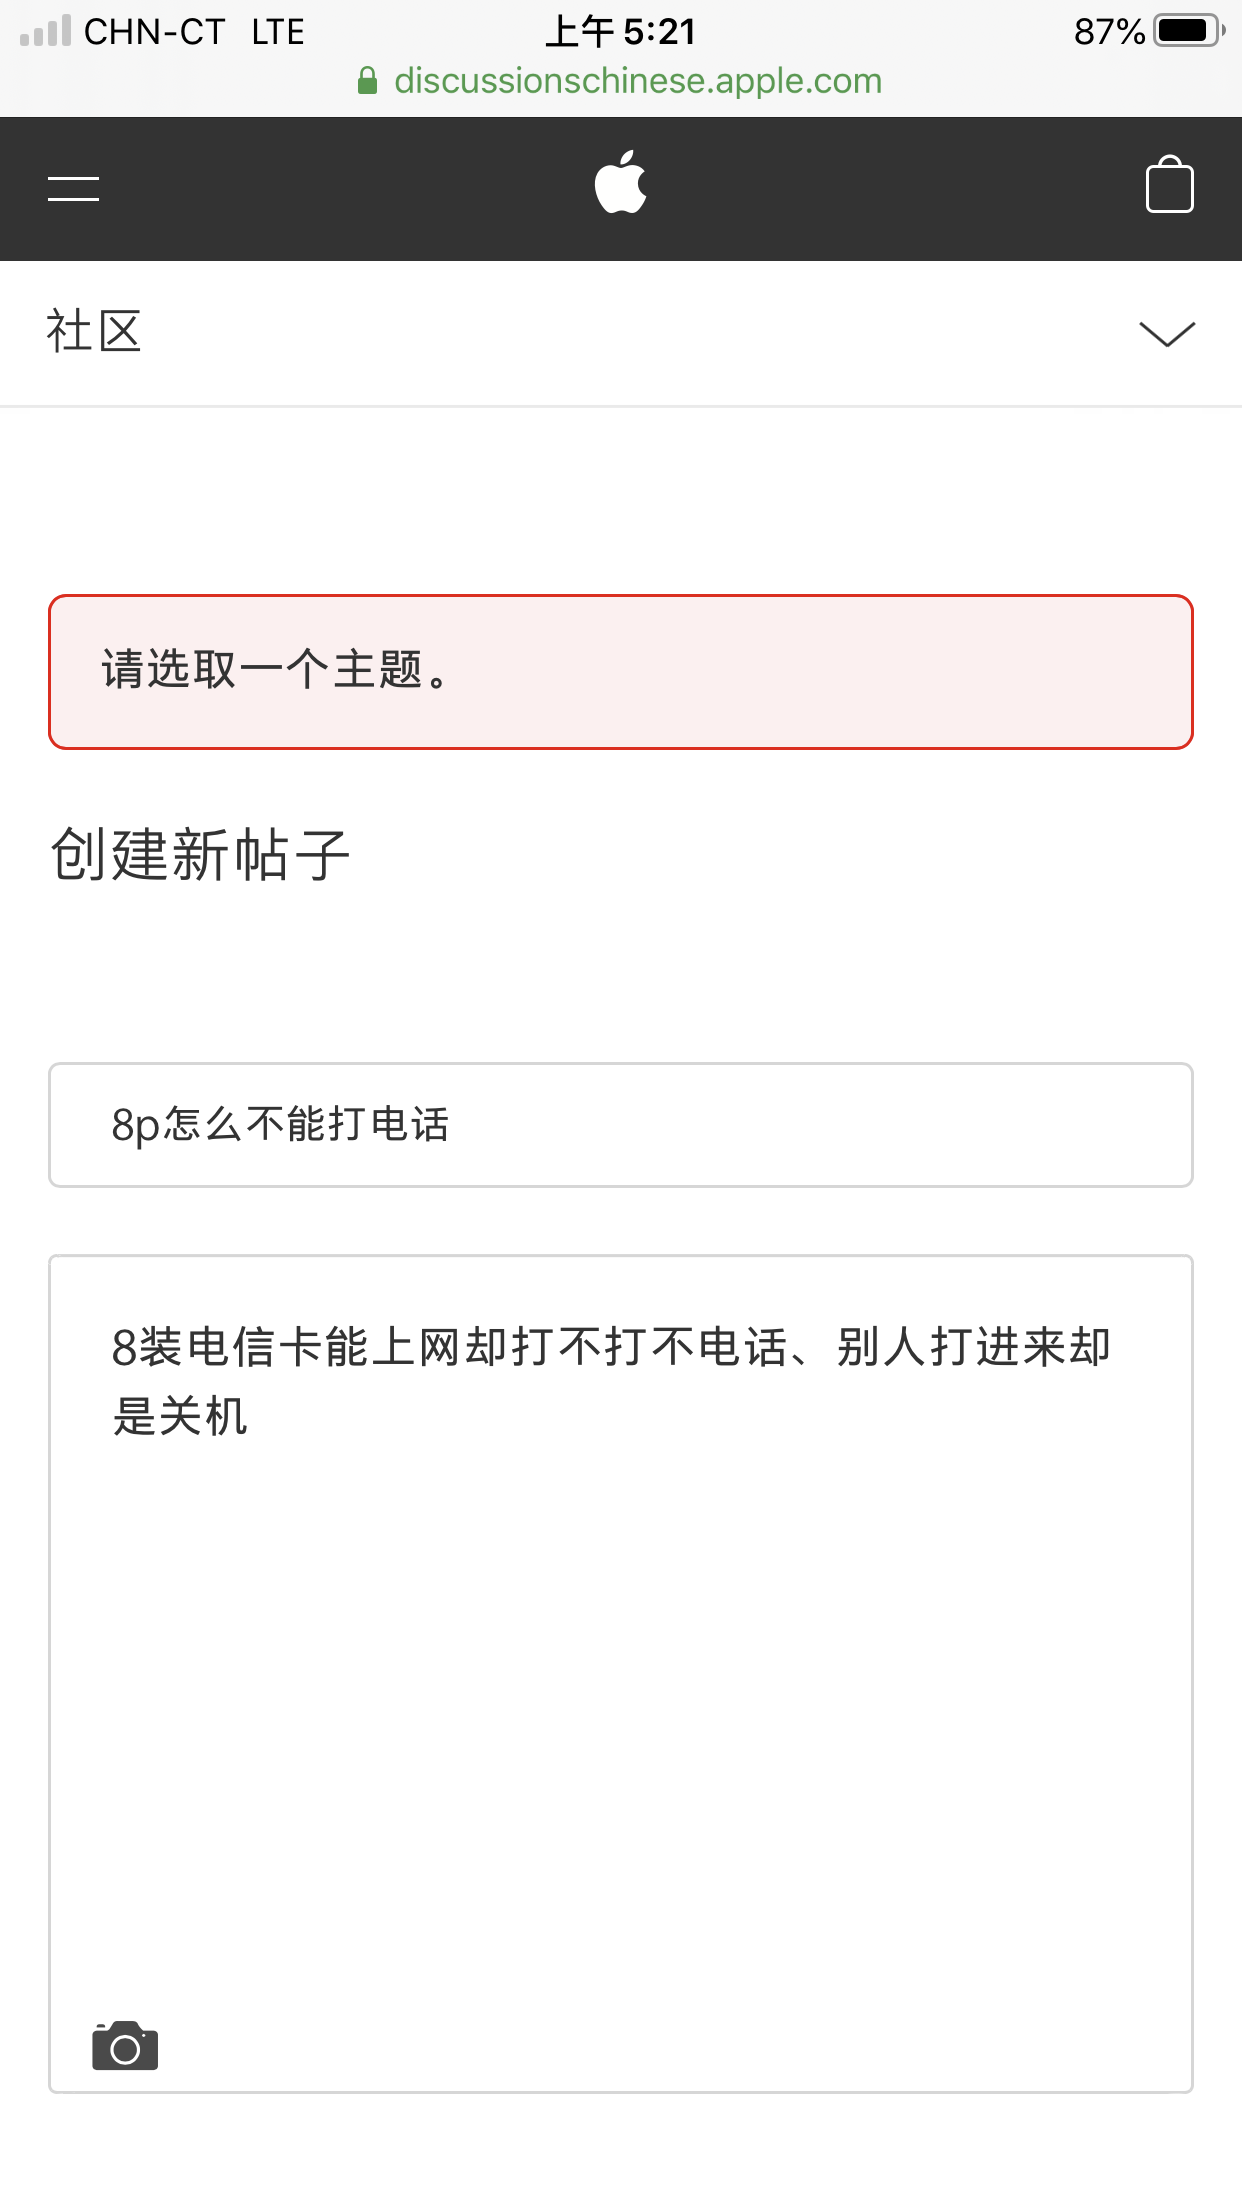The image size is (1242, 2208).
Task: Click the red 请选取一个主题 error banner
Action: pyautogui.click(x=620, y=671)
